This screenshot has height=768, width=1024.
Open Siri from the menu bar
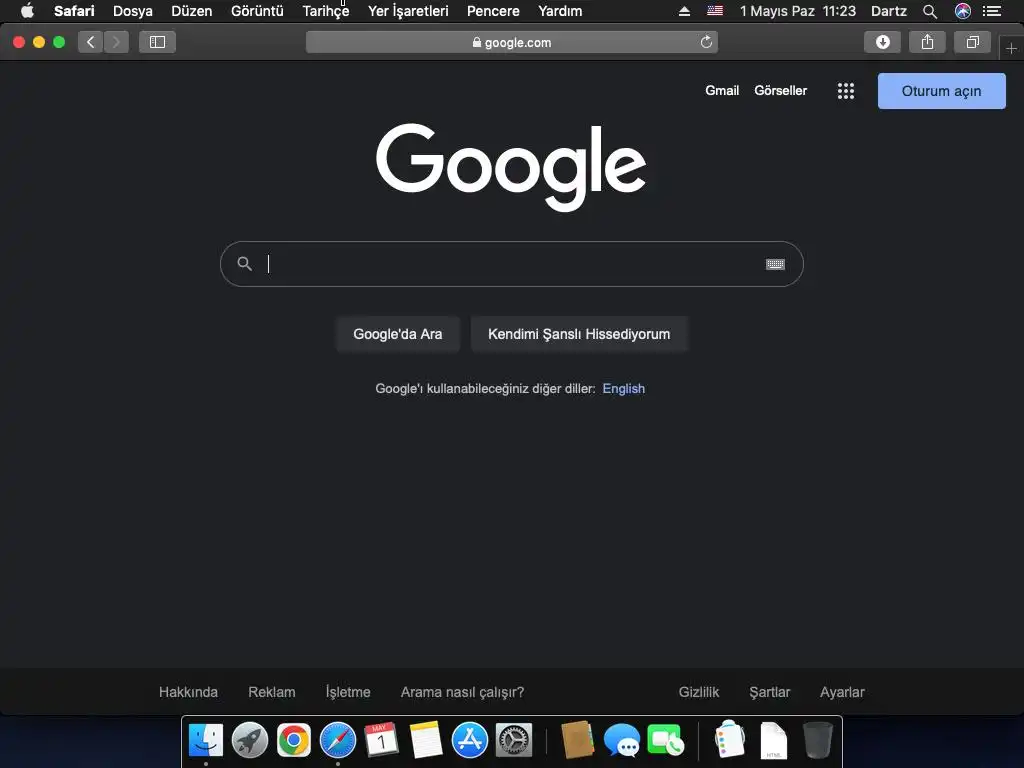click(962, 11)
